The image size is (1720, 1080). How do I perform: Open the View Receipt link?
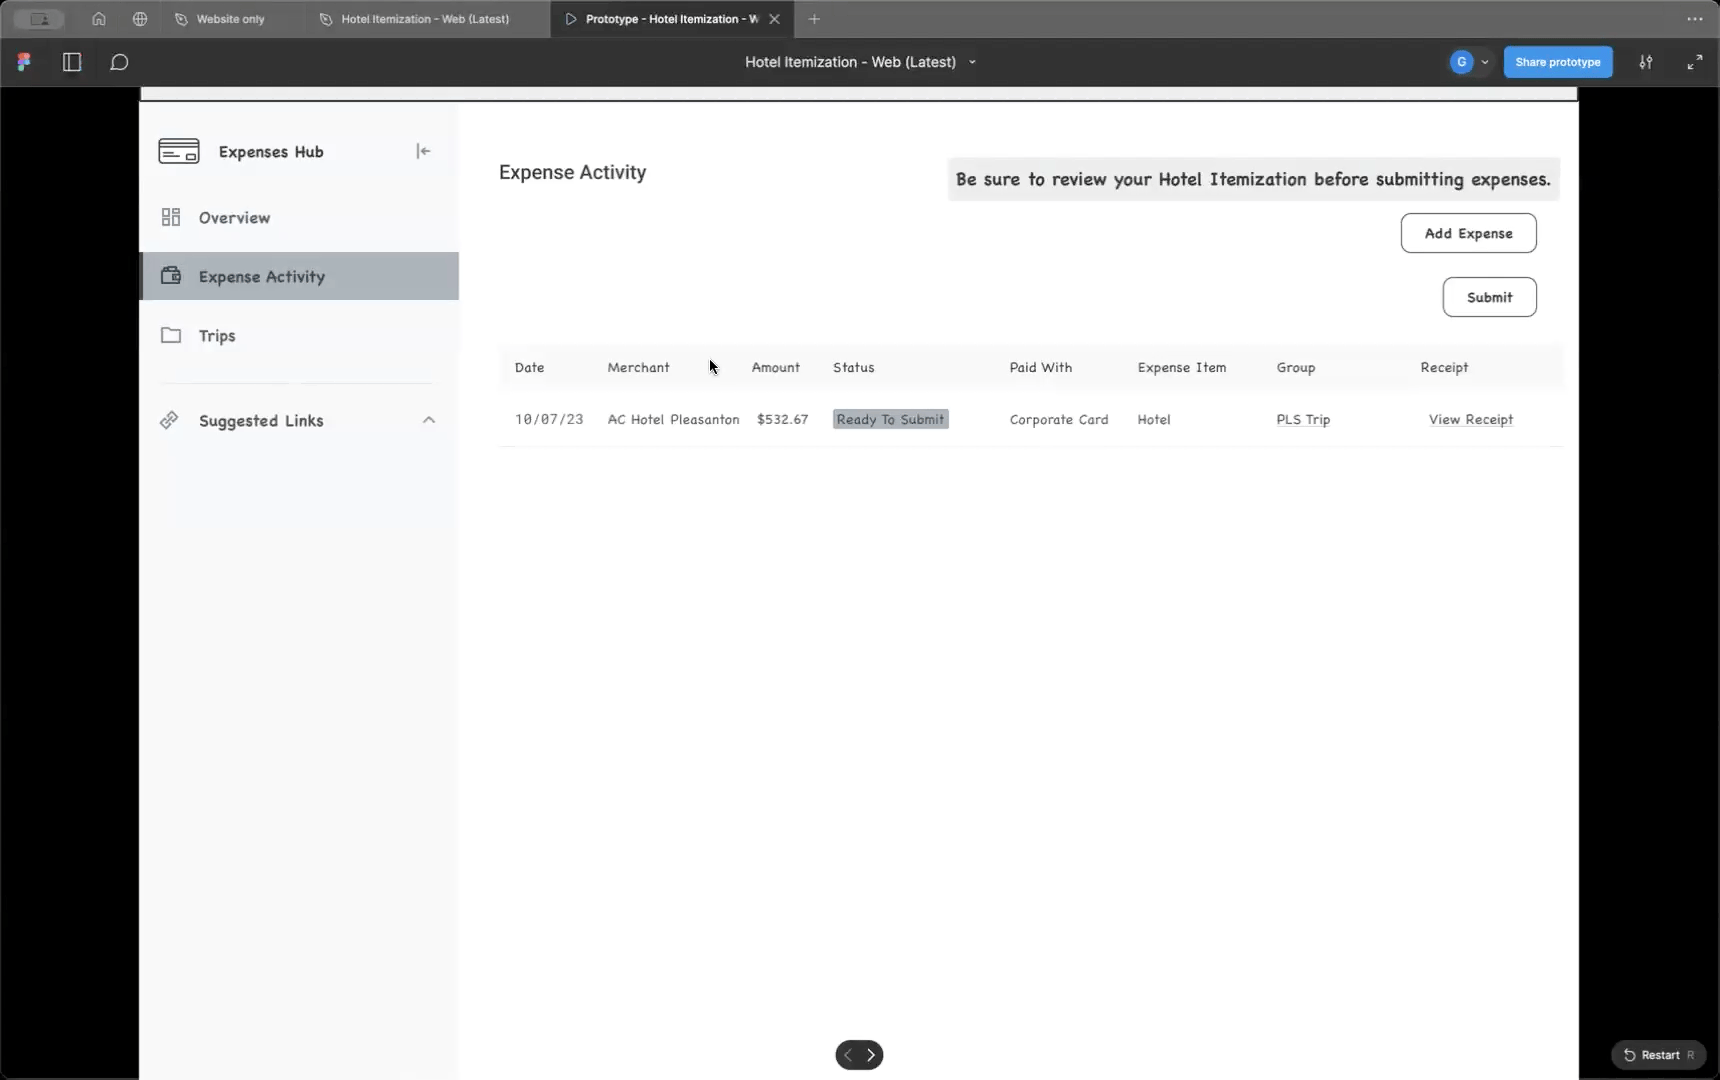pyautogui.click(x=1470, y=419)
